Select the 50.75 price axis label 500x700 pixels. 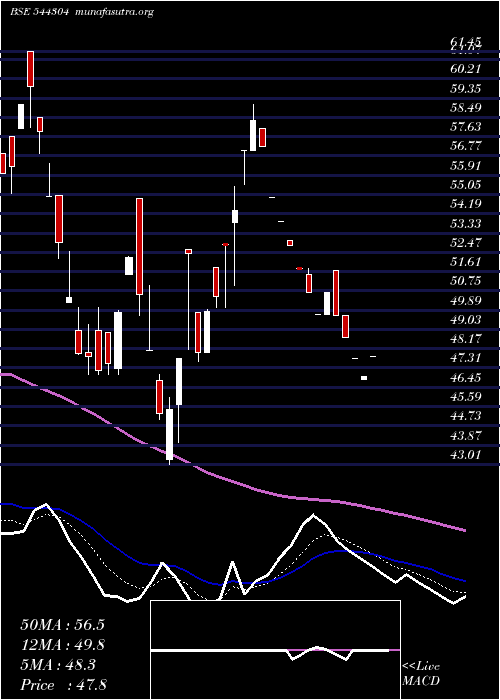466,280
